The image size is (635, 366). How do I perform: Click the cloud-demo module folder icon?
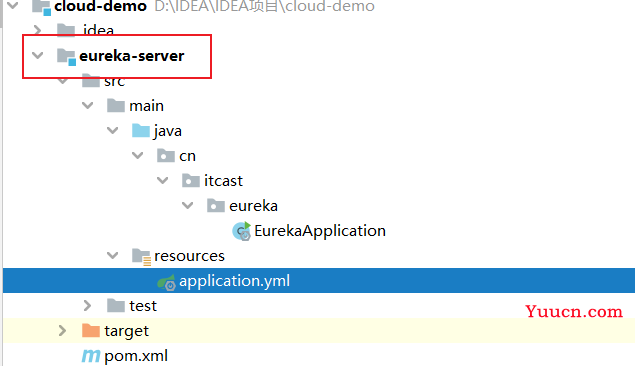[41, 7]
